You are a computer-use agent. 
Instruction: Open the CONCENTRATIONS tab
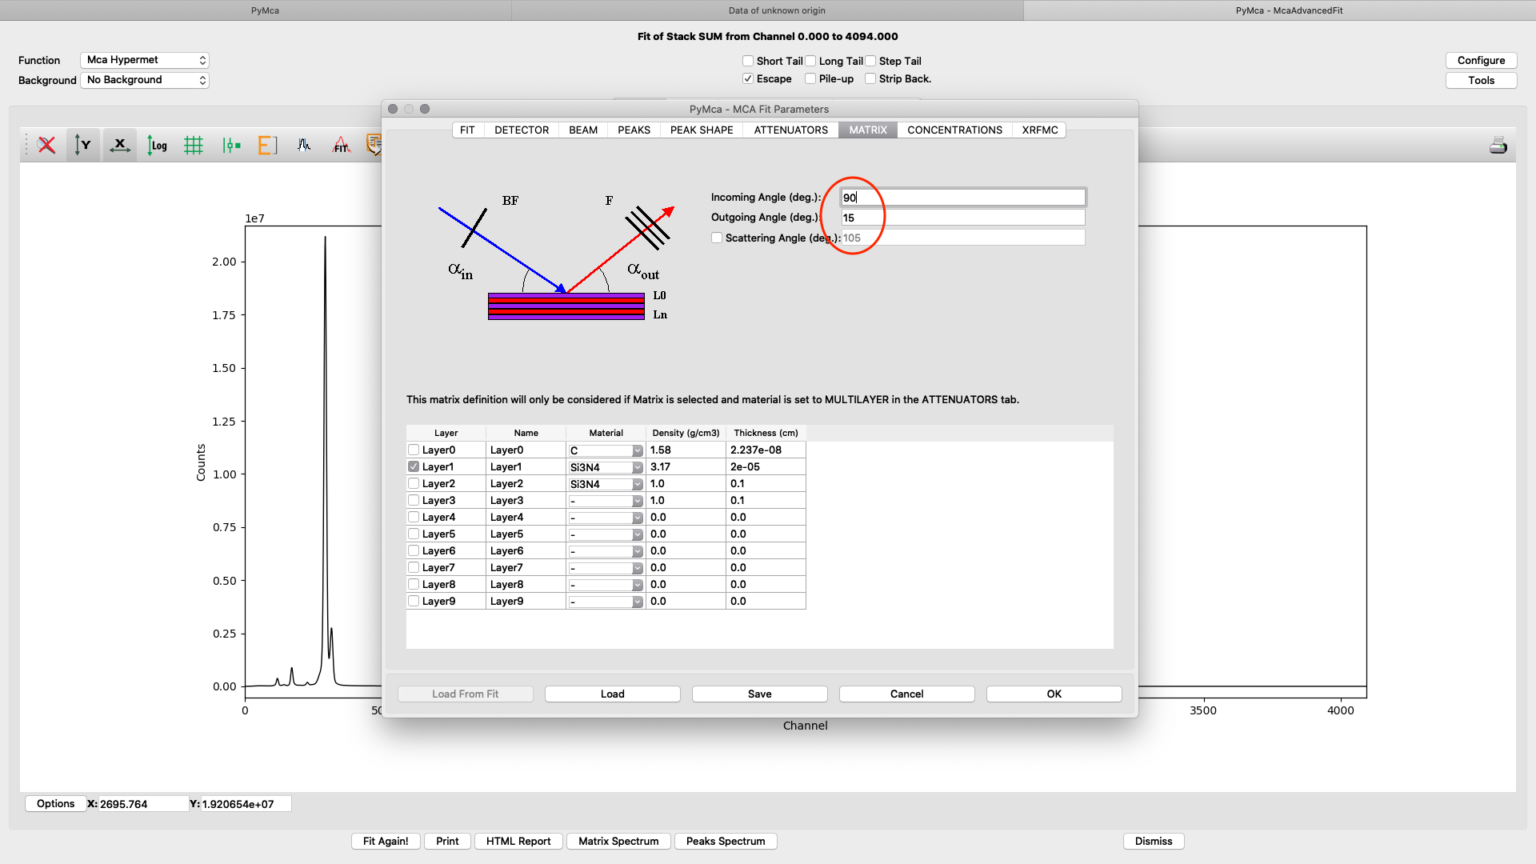click(x=953, y=129)
